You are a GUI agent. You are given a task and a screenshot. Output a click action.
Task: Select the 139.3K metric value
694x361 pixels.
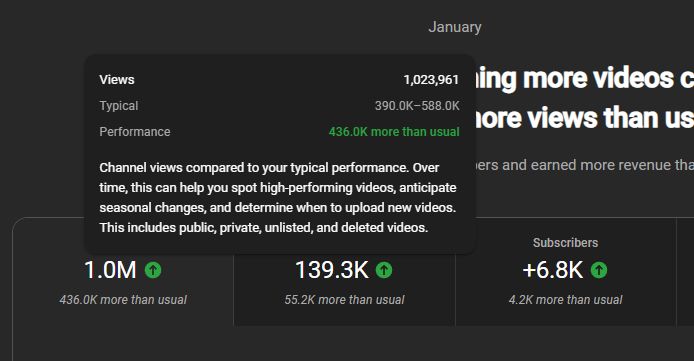(332, 270)
